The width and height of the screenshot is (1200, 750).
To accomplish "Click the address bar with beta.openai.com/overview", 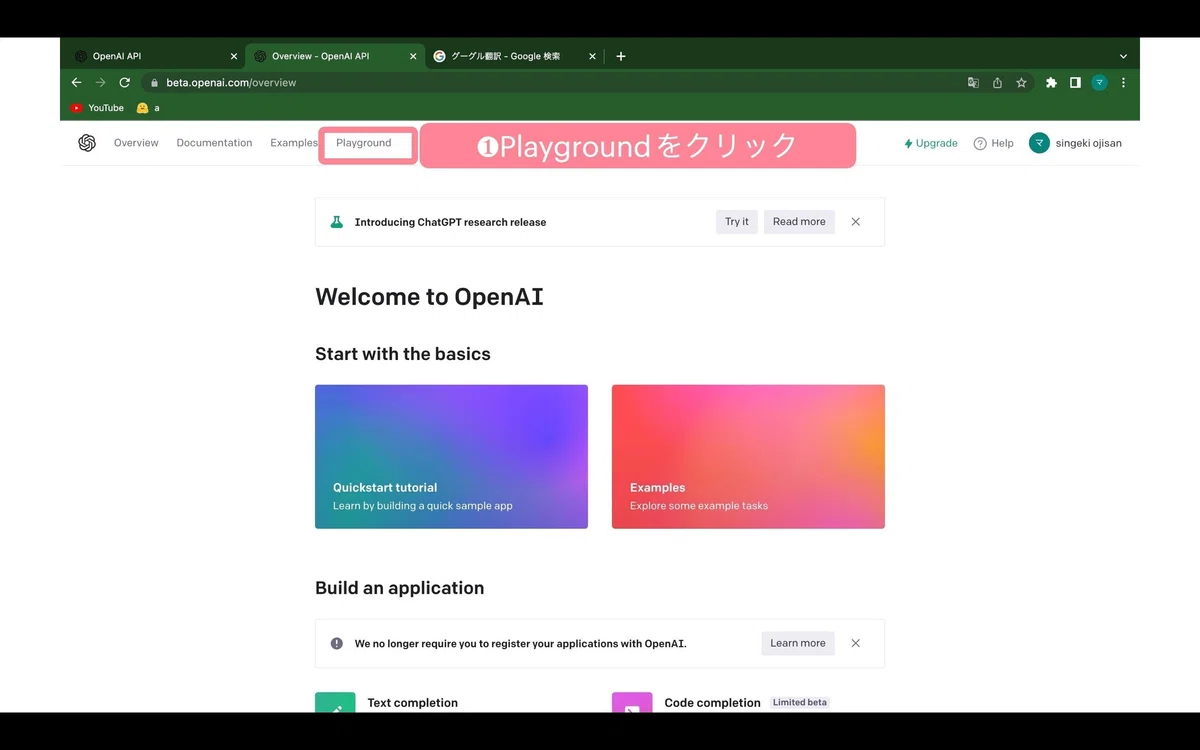I will pyautogui.click(x=587, y=83).
